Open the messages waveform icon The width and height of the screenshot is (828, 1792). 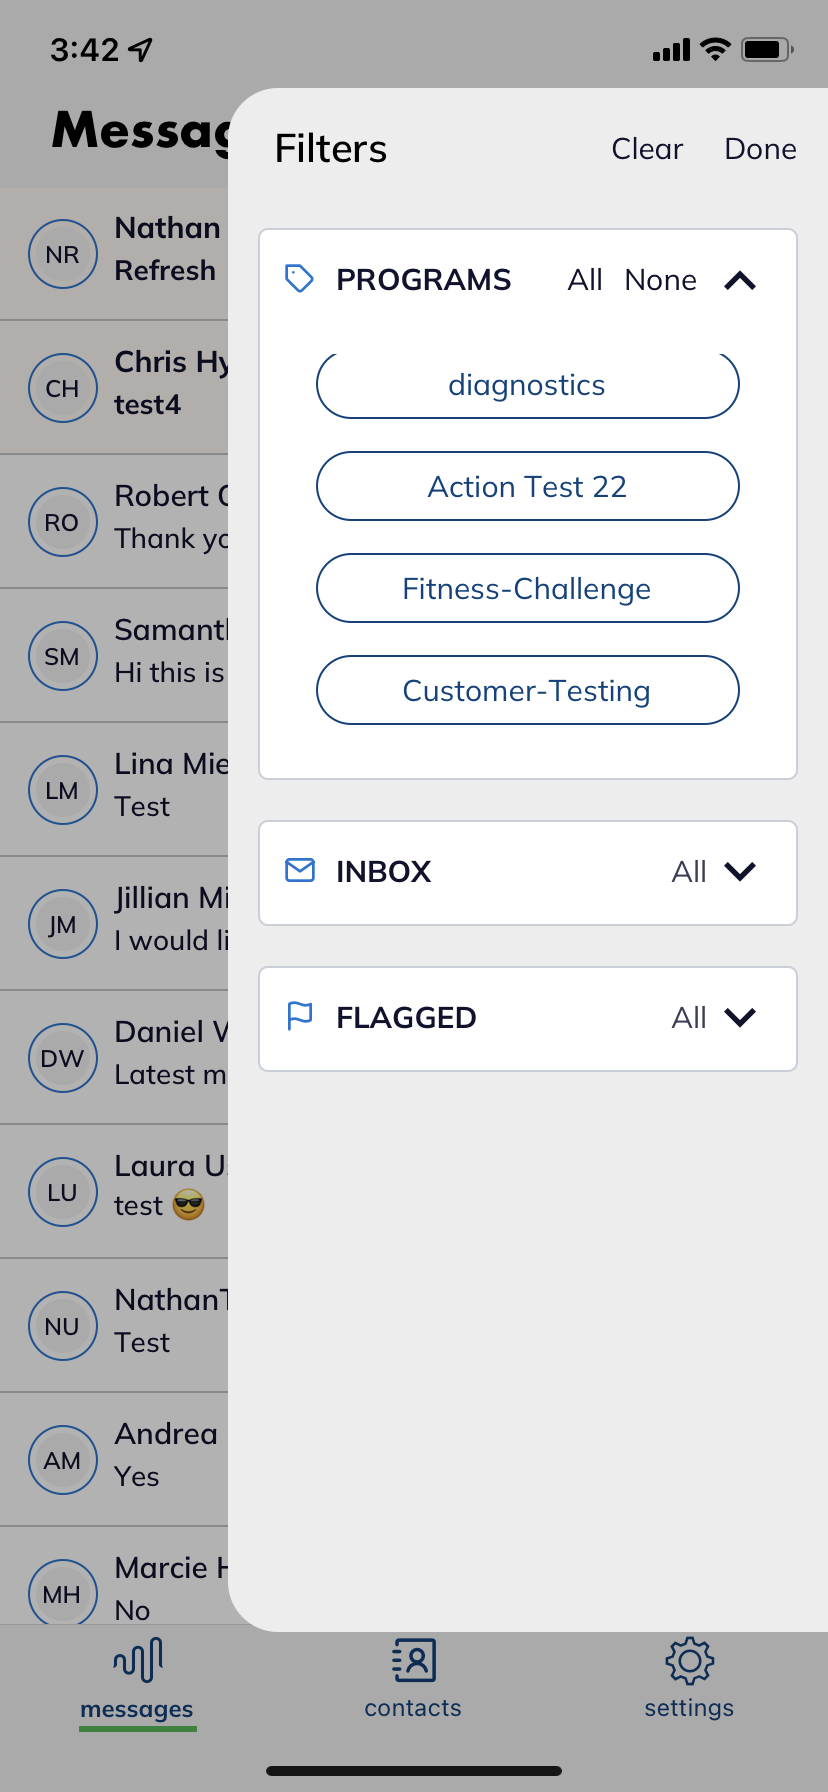point(138,1661)
